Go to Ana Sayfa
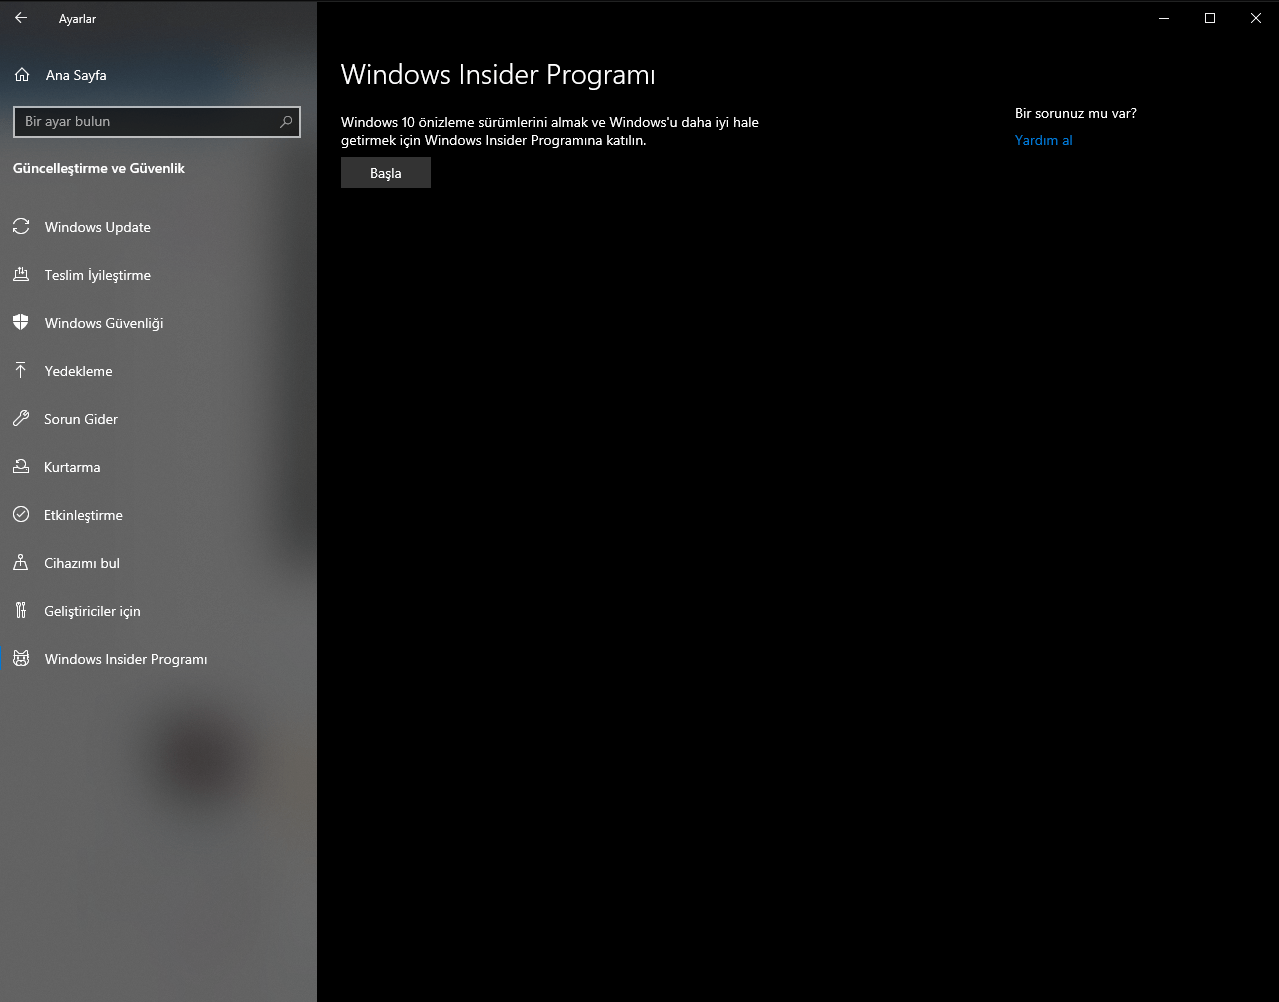Image resolution: width=1279 pixels, height=1002 pixels. tap(158, 75)
